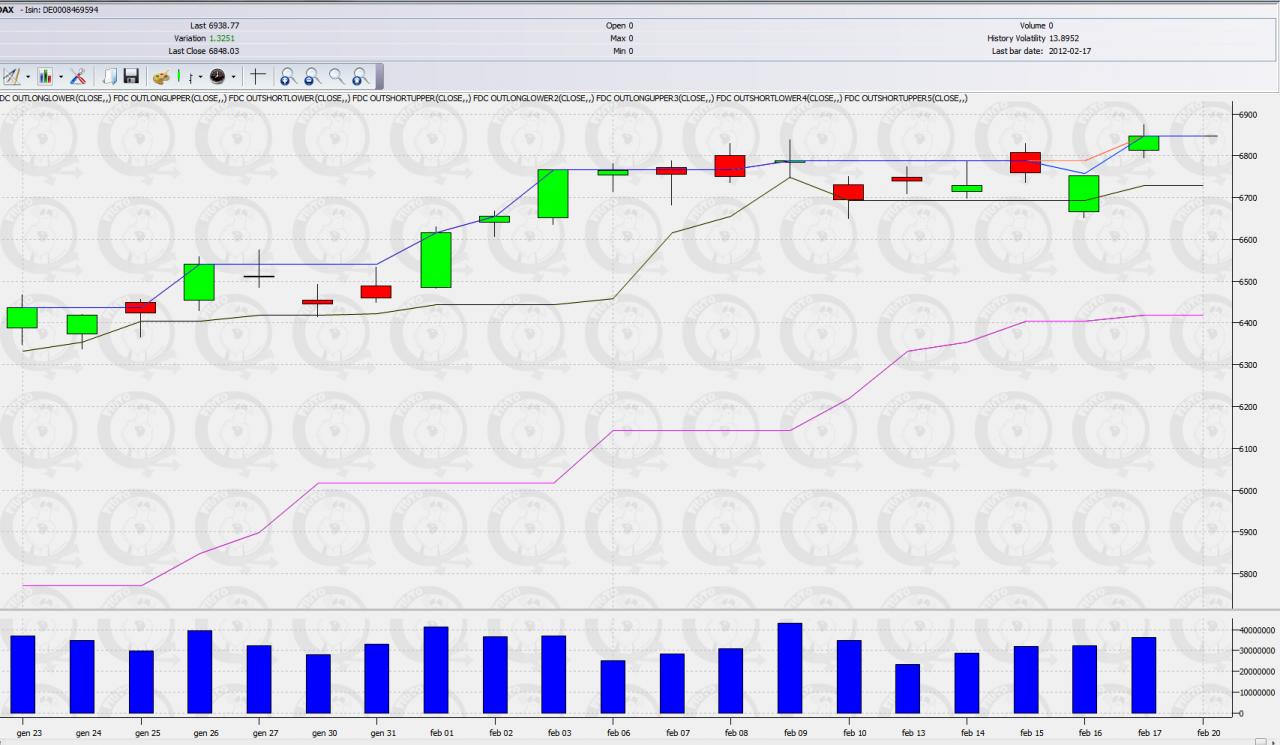The width and height of the screenshot is (1280, 745).
Task: Click the open document icon
Action: (x=110, y=76)
